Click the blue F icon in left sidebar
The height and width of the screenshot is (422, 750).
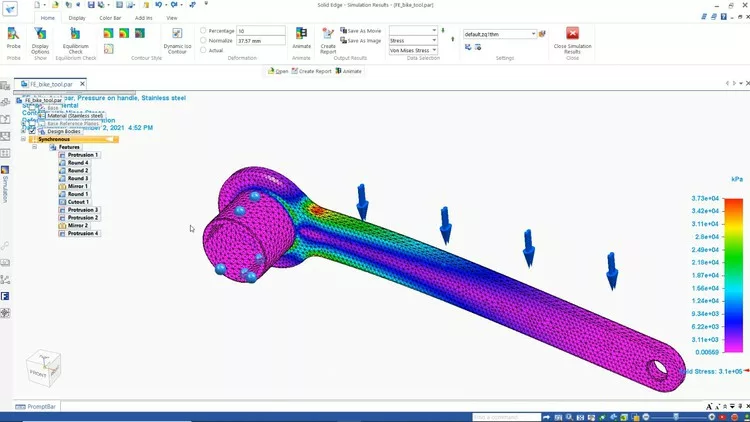click(x=5, y=296)
